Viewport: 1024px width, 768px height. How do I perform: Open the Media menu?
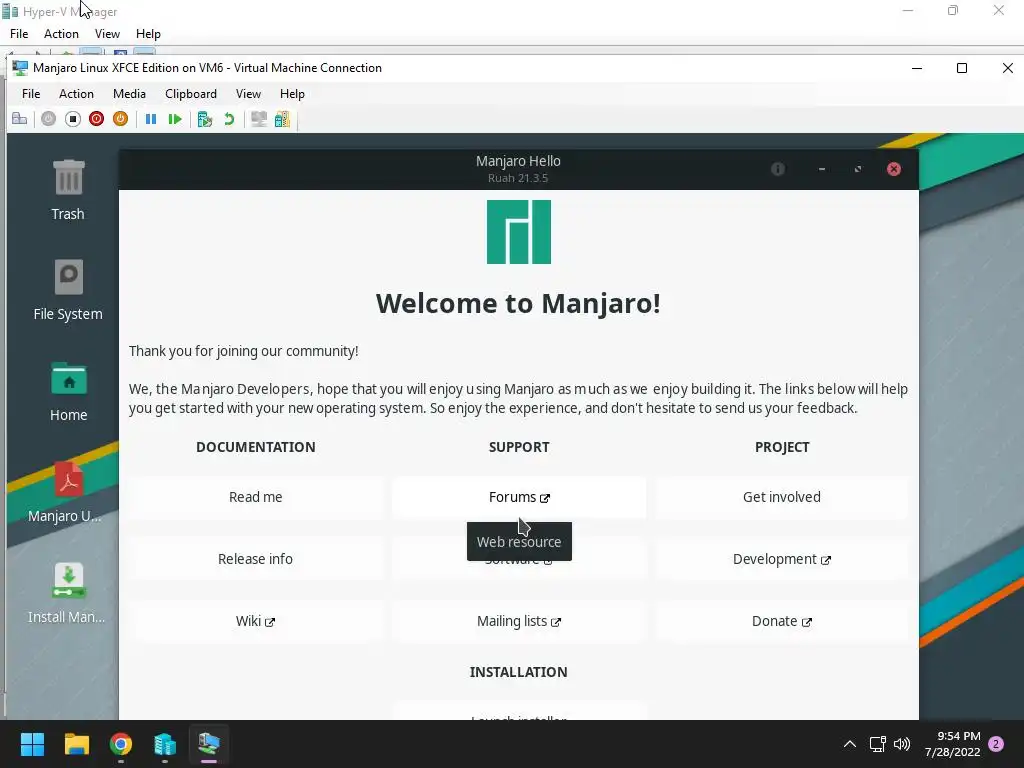click(129, 93)
